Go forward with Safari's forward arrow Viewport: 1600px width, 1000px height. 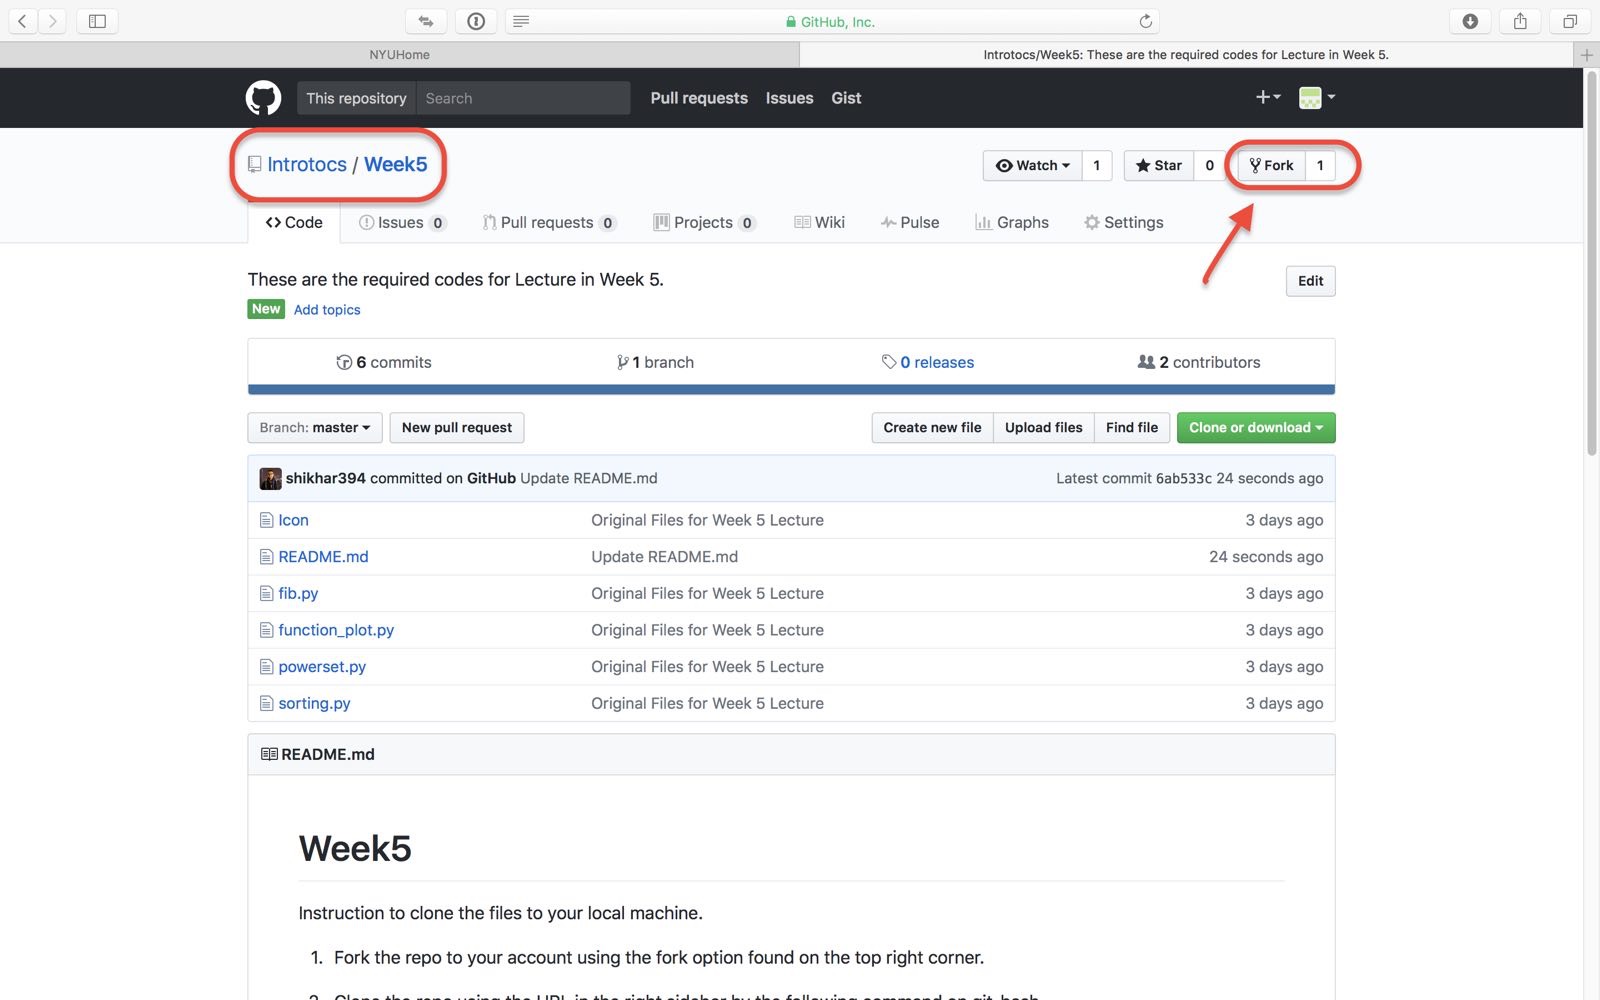(x=52, y=21)
